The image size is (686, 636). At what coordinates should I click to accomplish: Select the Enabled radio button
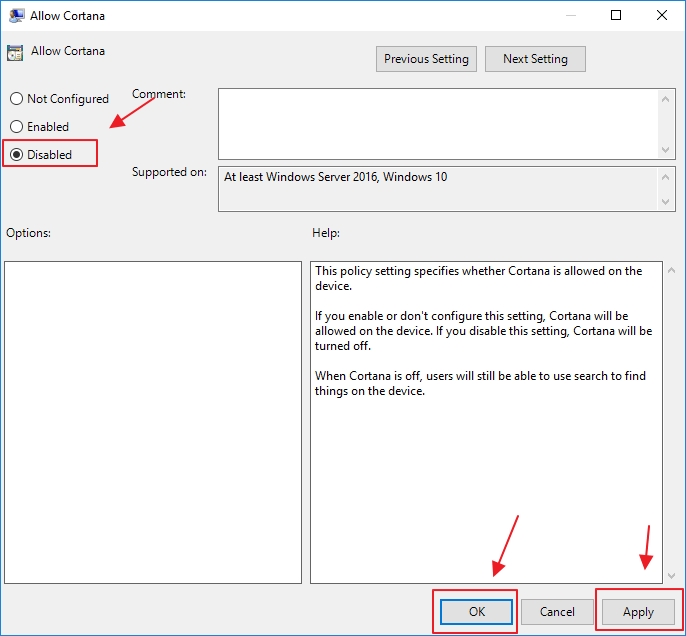click(17, 127)
